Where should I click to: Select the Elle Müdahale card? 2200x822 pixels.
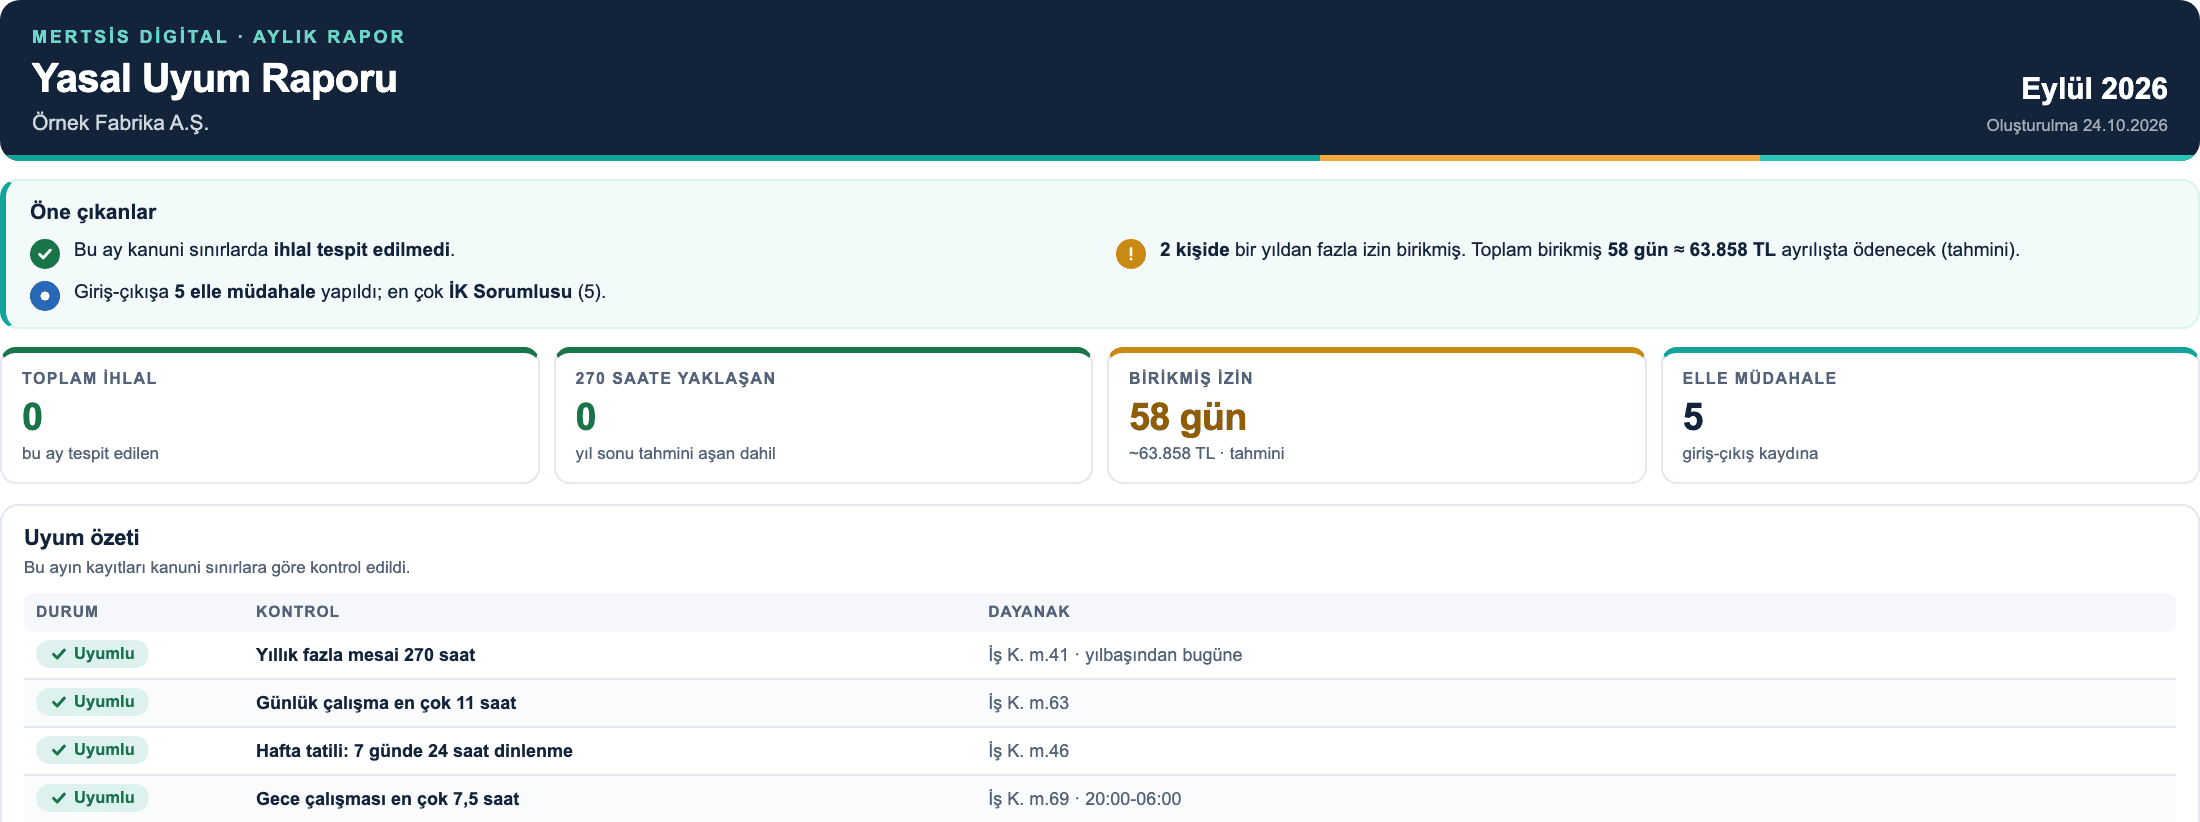tap(1930, 416)
